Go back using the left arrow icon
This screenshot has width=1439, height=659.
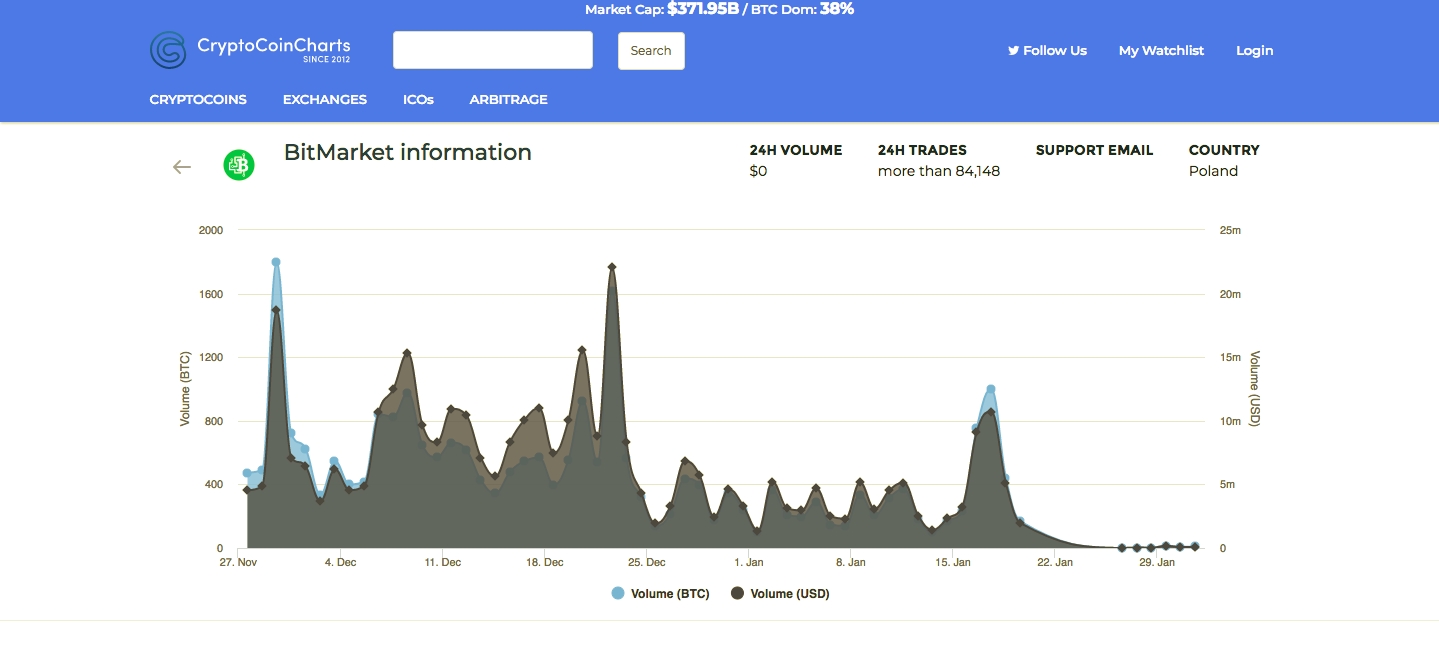click(182, 167)
